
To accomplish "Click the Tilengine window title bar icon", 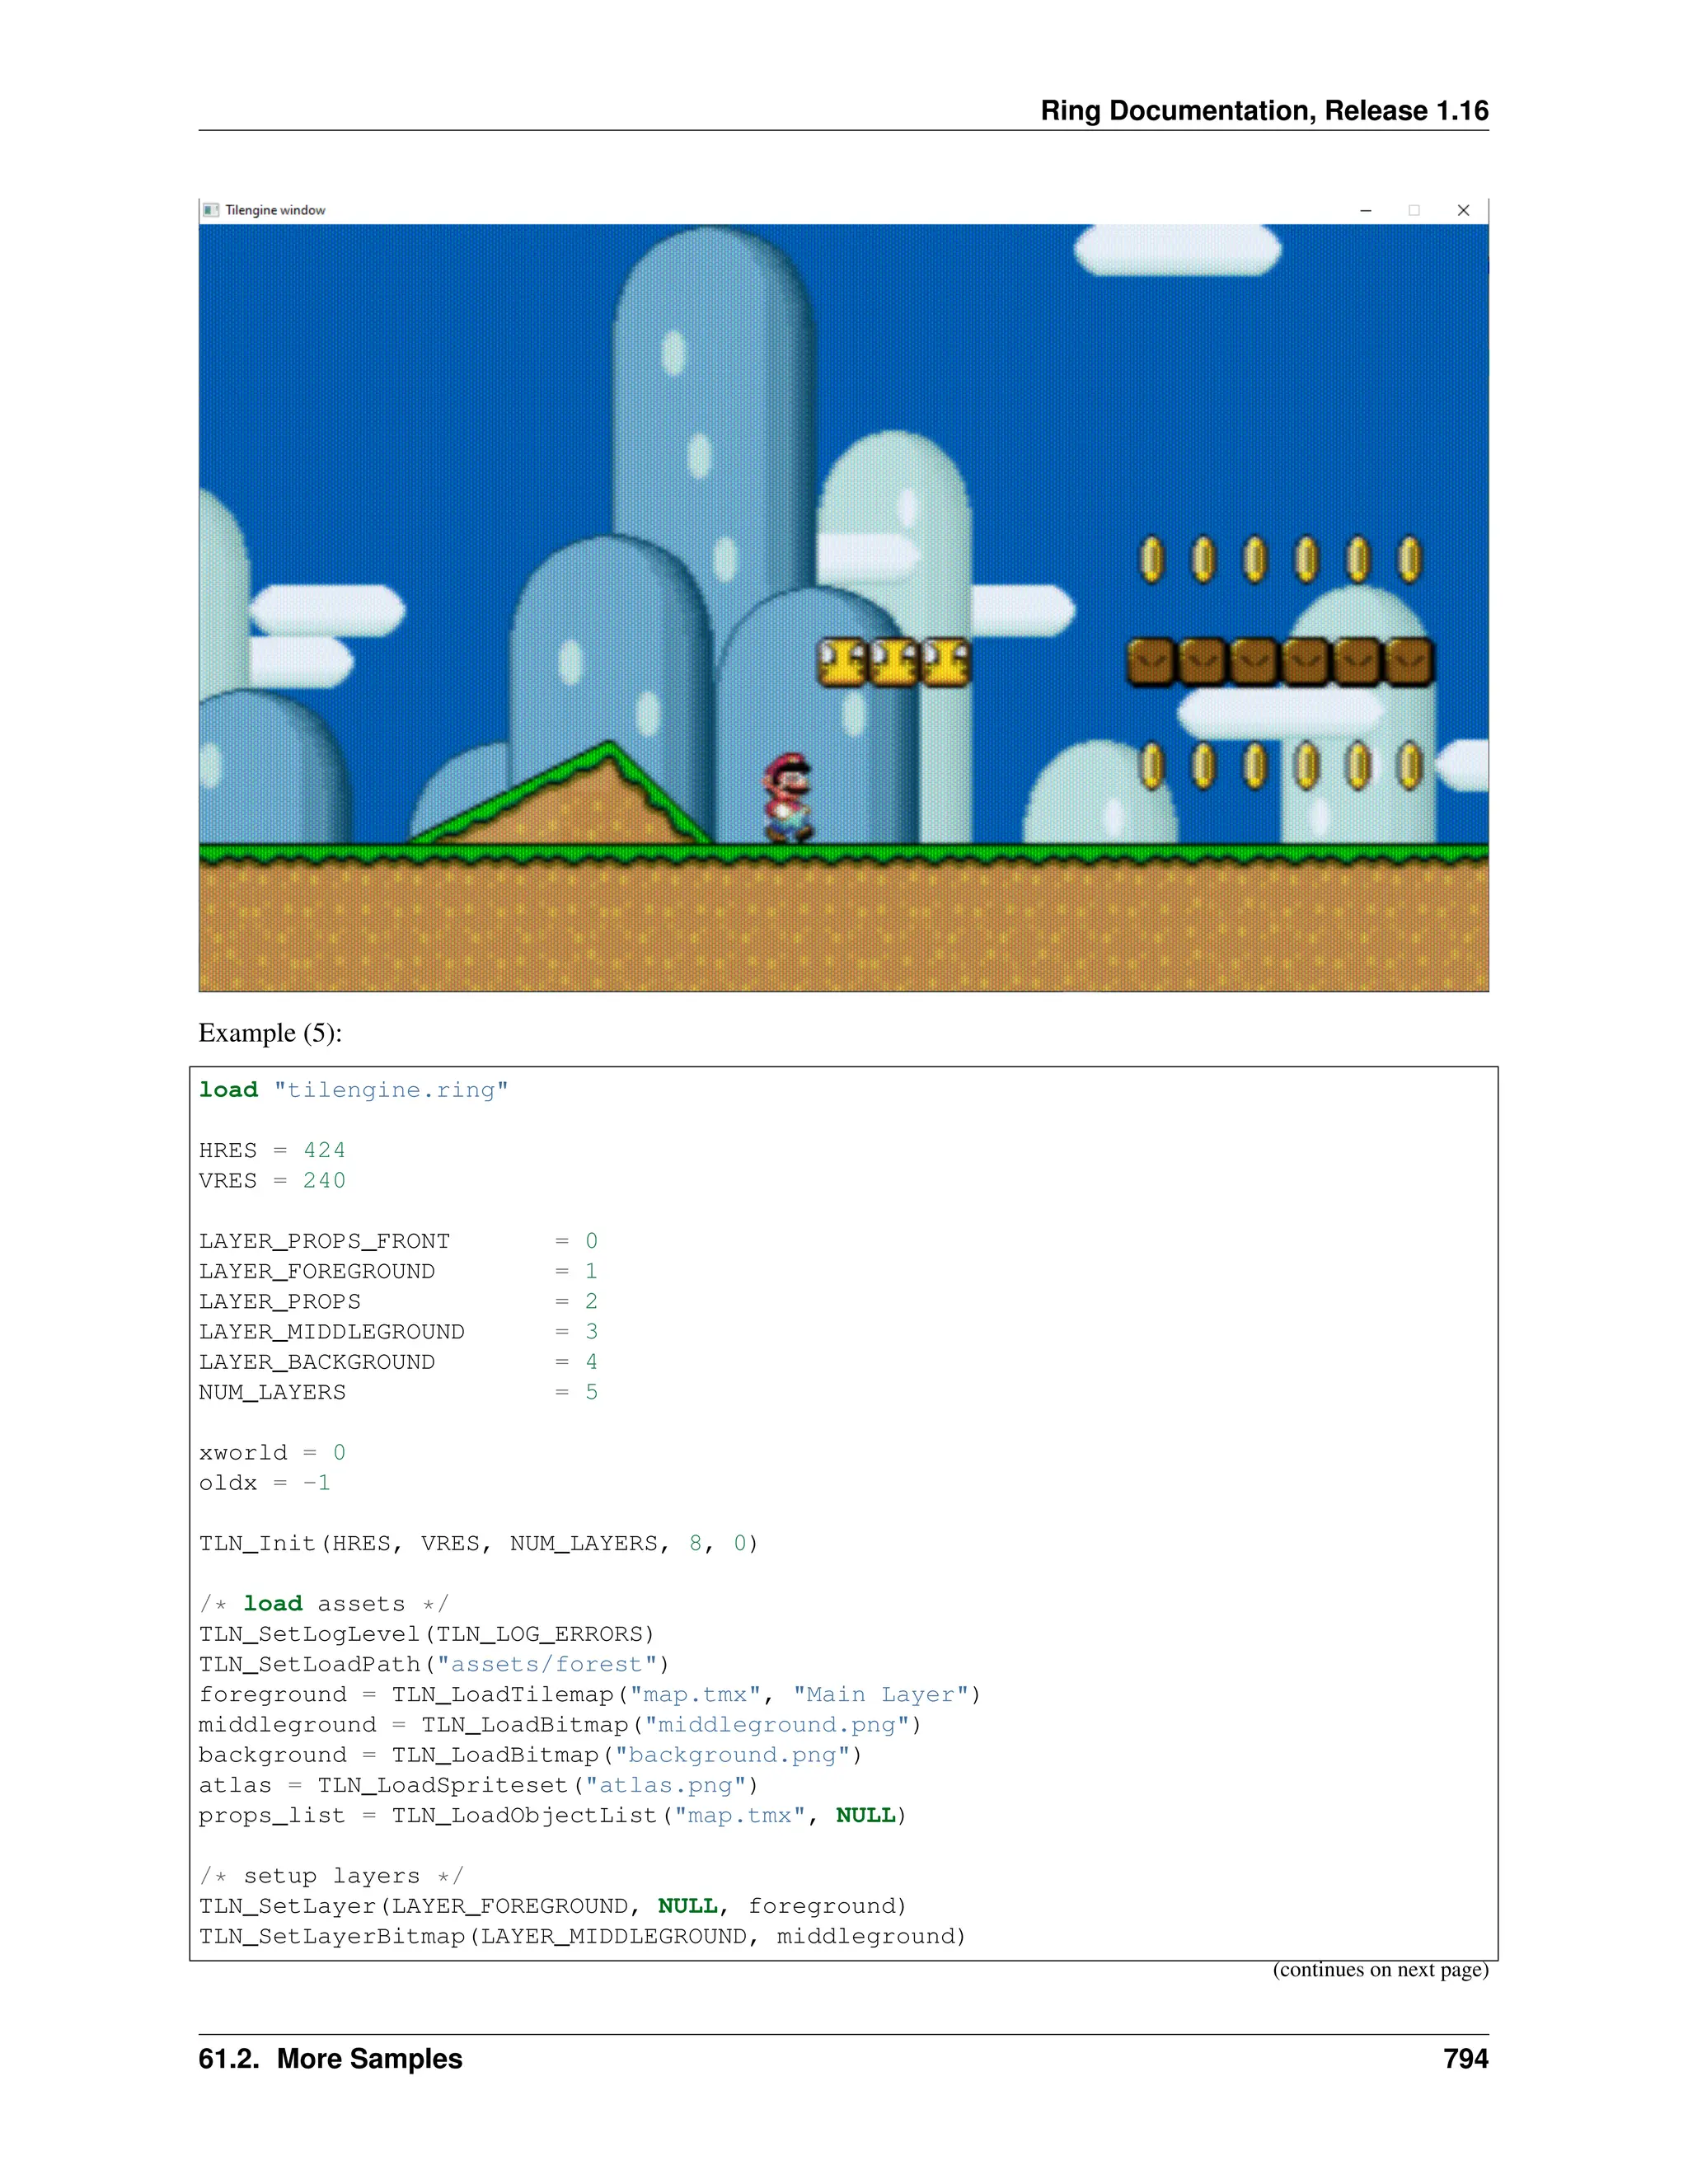I will pyautogui.click(x=211, y=210).
